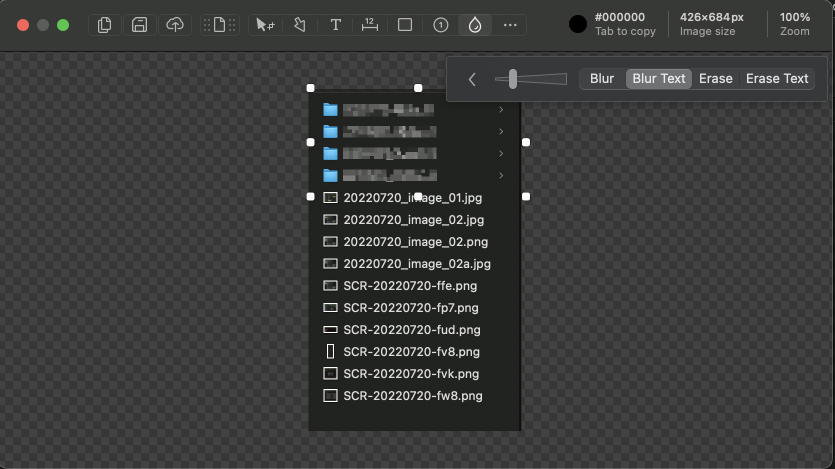This screenshot has width=835, height=469.
Task: Click the upload to cloud icon
Action: 175,25
